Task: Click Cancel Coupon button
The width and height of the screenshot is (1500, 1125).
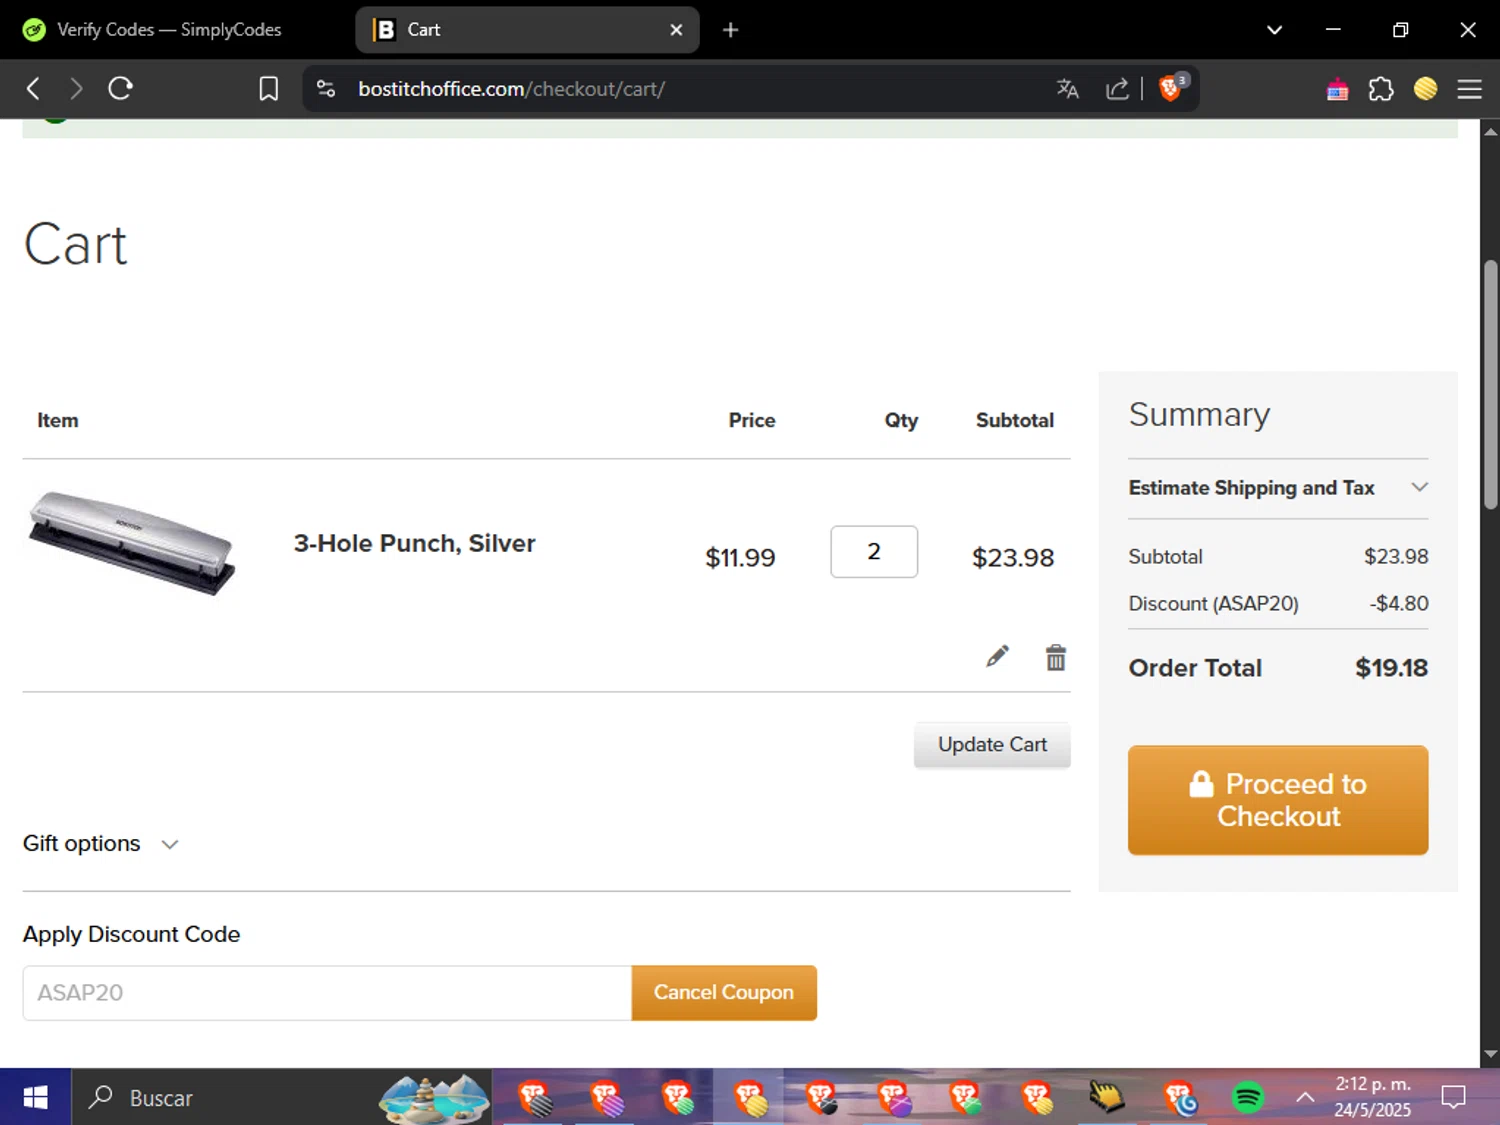Action: [724, 993]
